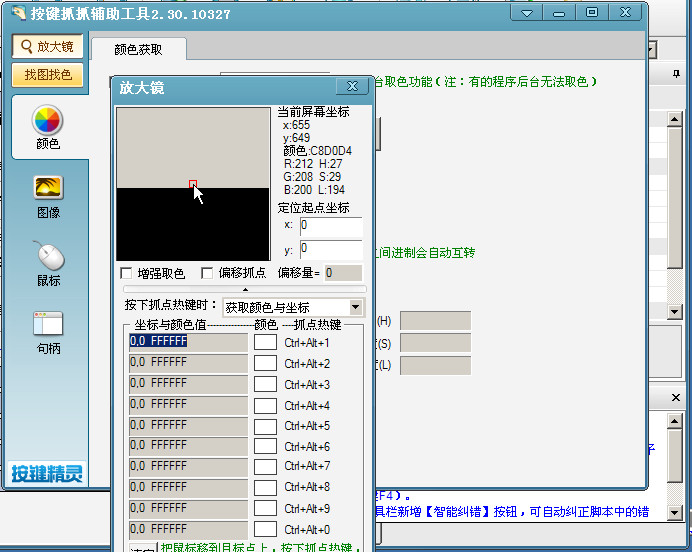Click the x:655 coordinate readout

(x=296, y=125)
